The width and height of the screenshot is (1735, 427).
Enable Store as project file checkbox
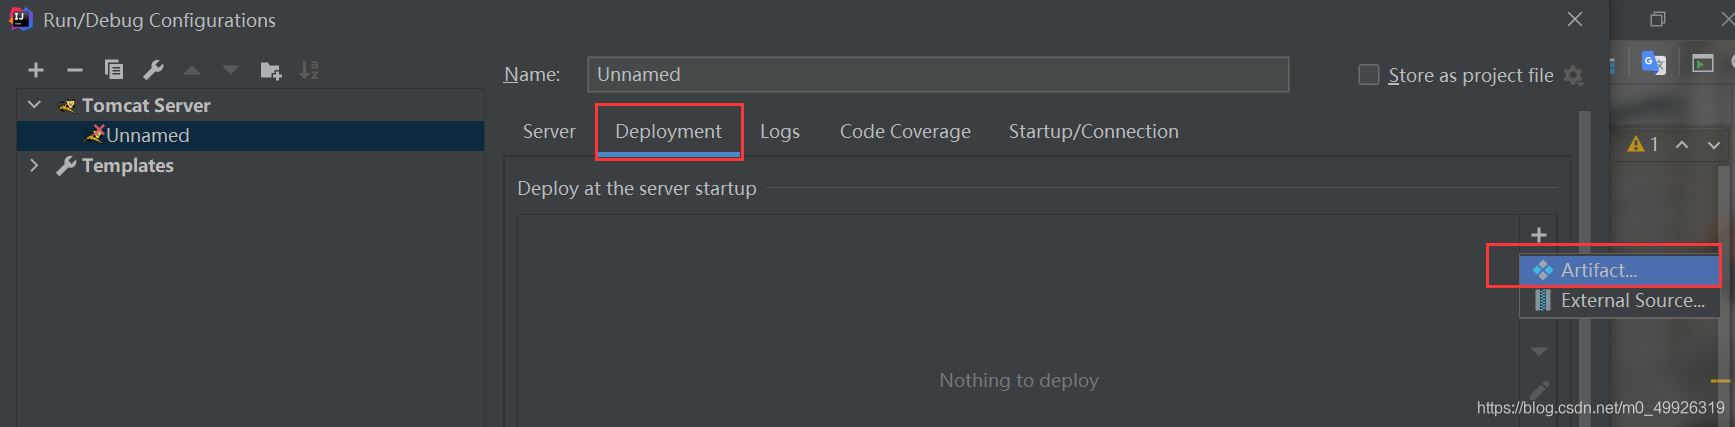[x=1369, y=75]
